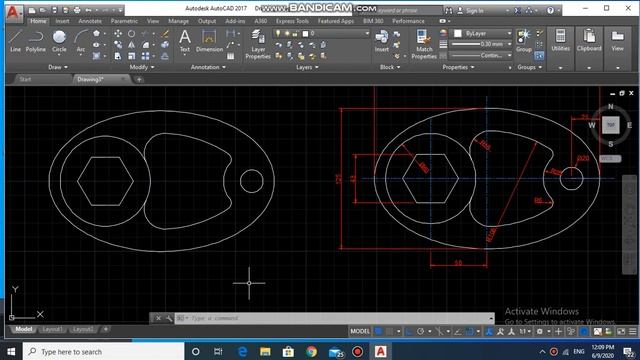Click the TOP face of ViewCube
This screenshot has width=640, height=360.
click(611, 125)
